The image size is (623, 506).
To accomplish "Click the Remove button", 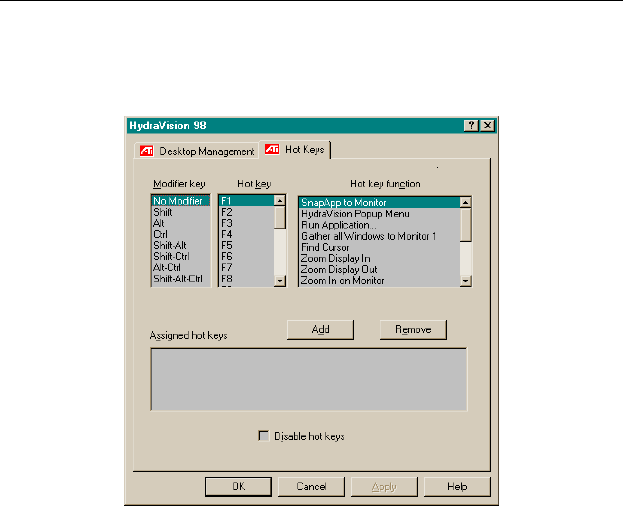I will (413, 330).
